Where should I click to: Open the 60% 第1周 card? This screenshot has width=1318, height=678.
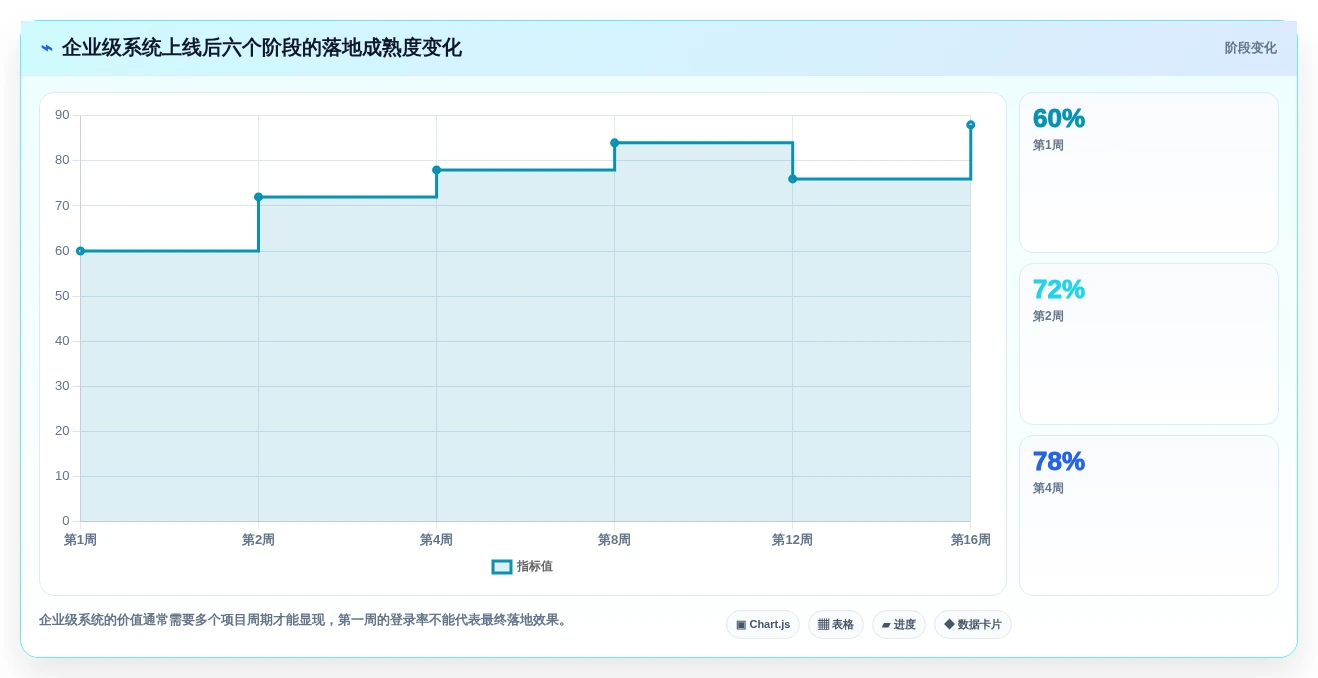pos(1149,173)
